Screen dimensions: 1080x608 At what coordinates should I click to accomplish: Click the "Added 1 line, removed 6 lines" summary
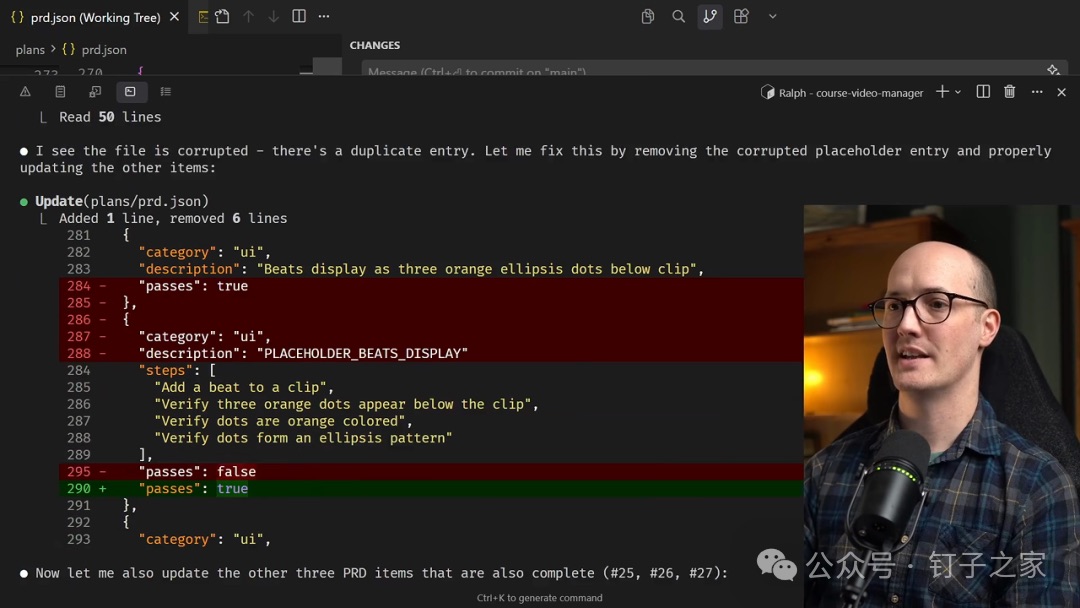pyautogui.click(x=173, y=218)
